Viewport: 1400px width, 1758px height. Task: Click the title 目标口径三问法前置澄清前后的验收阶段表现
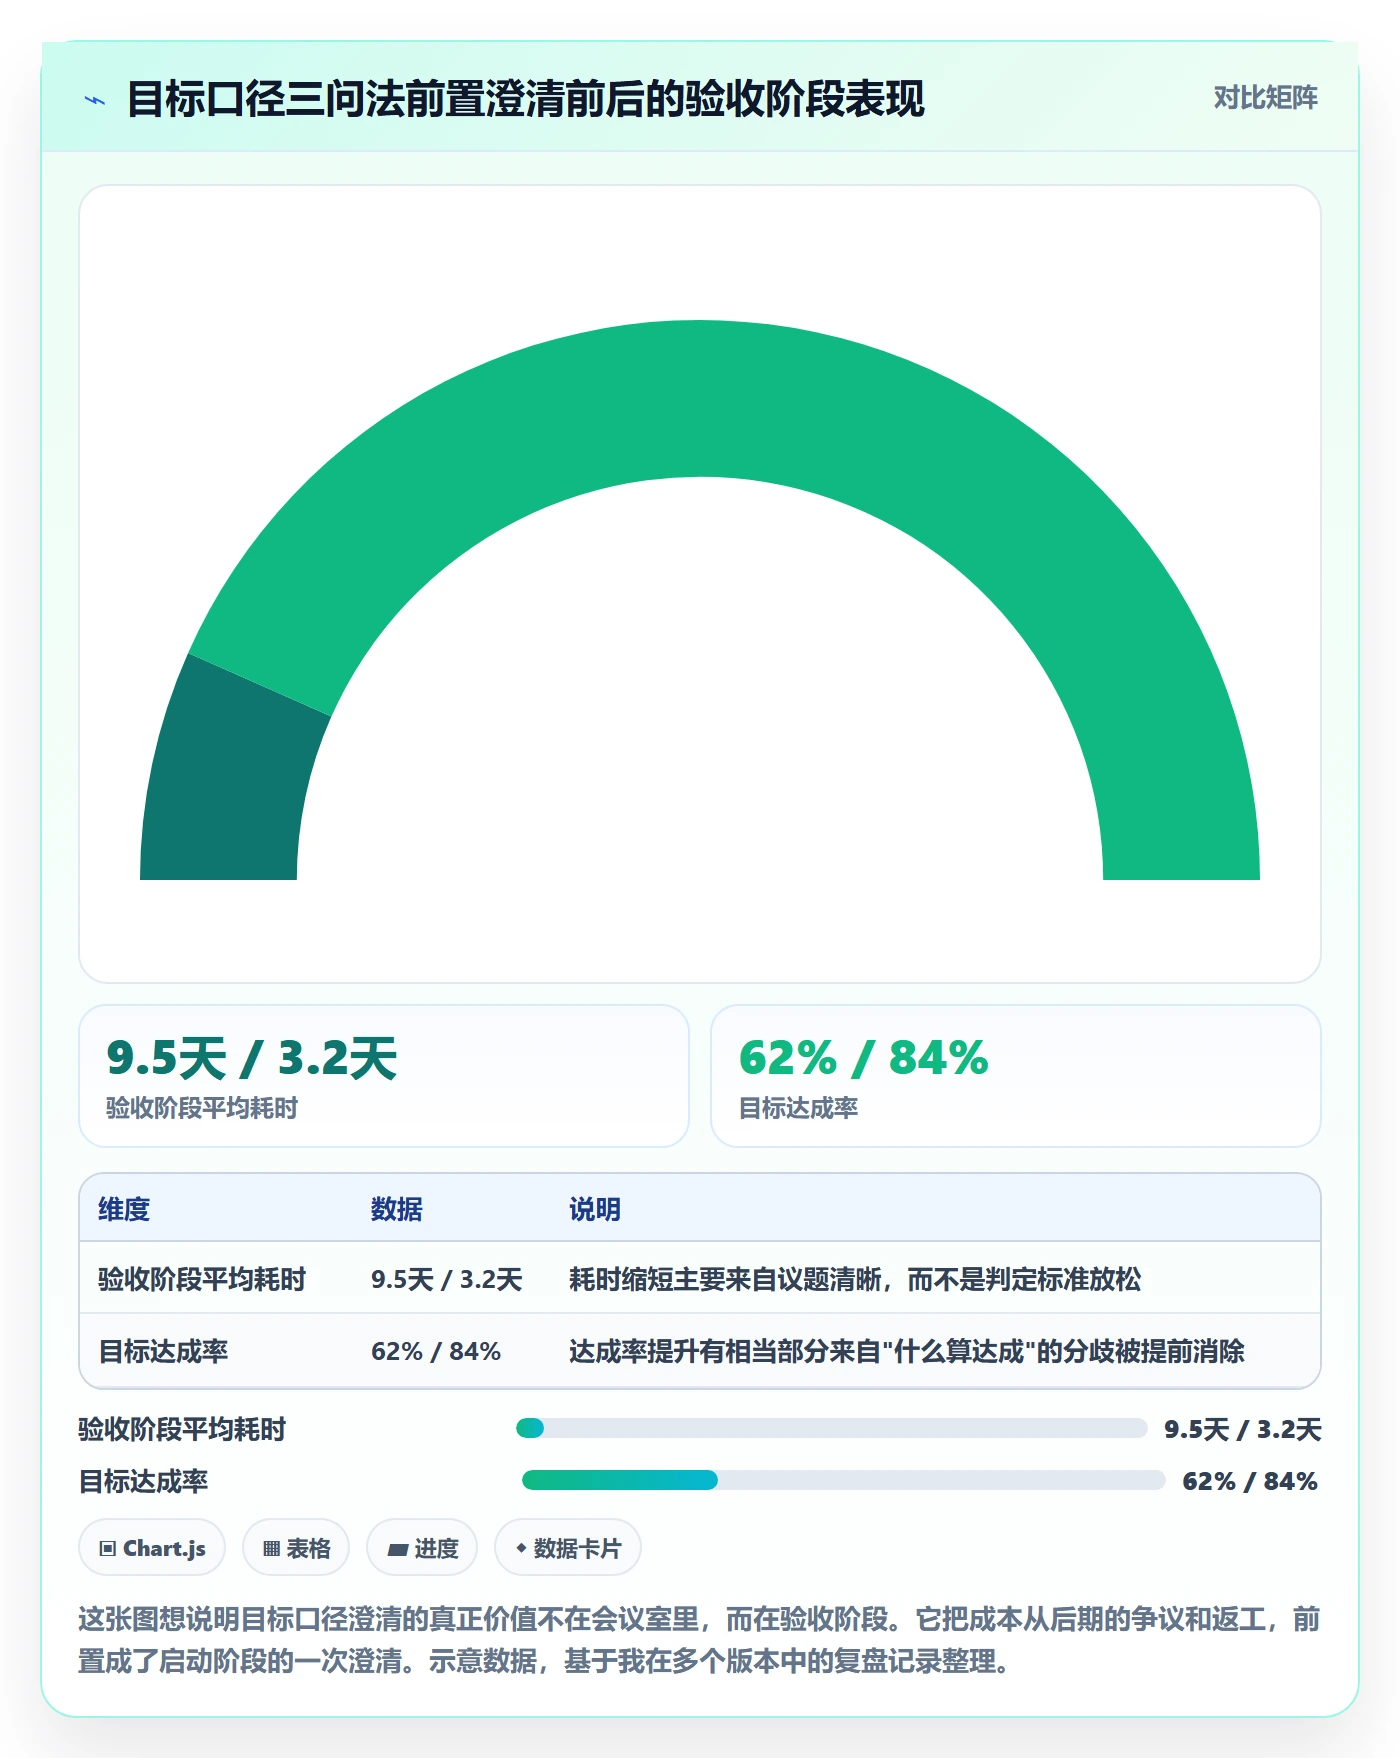[526, 99]
